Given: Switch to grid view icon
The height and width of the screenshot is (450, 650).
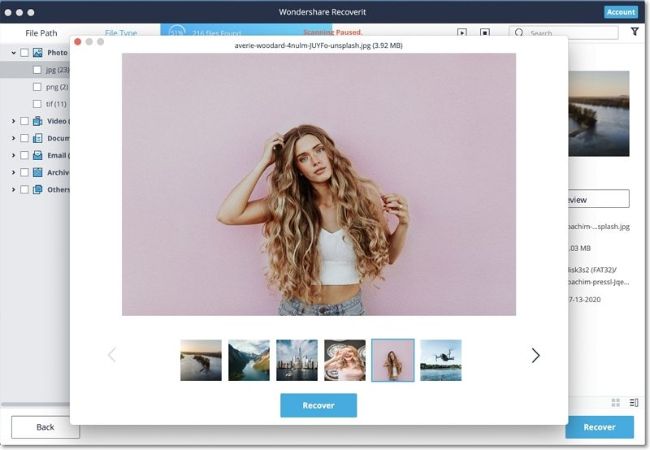Looking at the screenshot, I should tap(616, 402).
